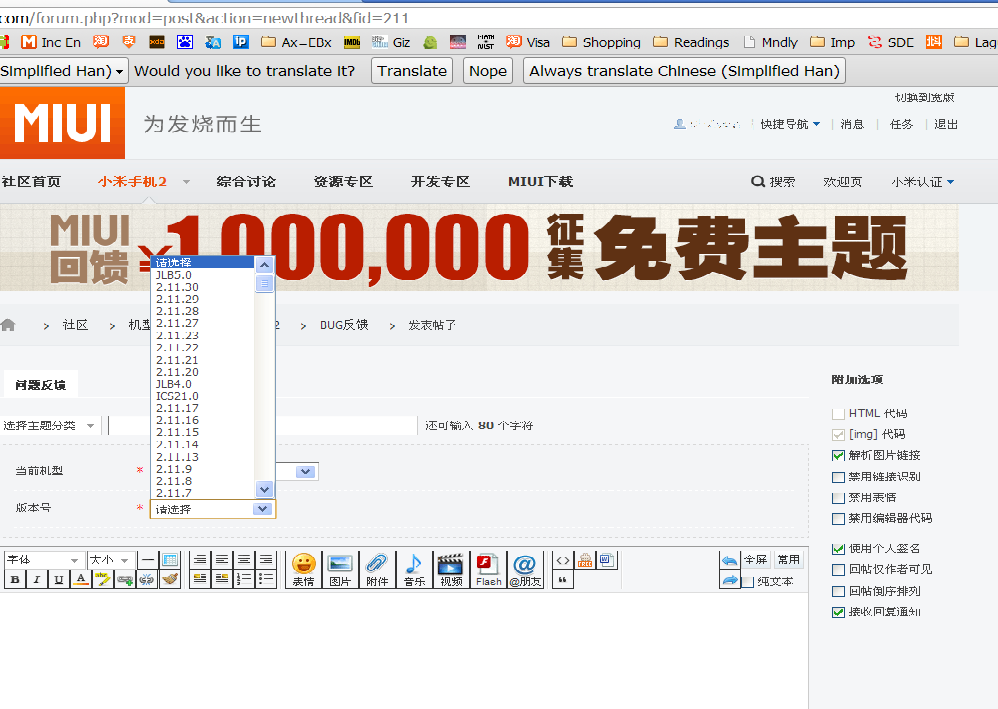
Task: Insert a hyperlink with the link icon
Action: coord(125,579)
